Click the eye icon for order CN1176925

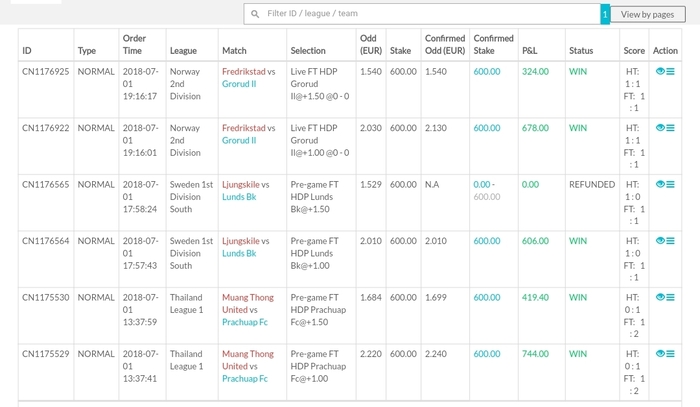click(x=660, y=71)
